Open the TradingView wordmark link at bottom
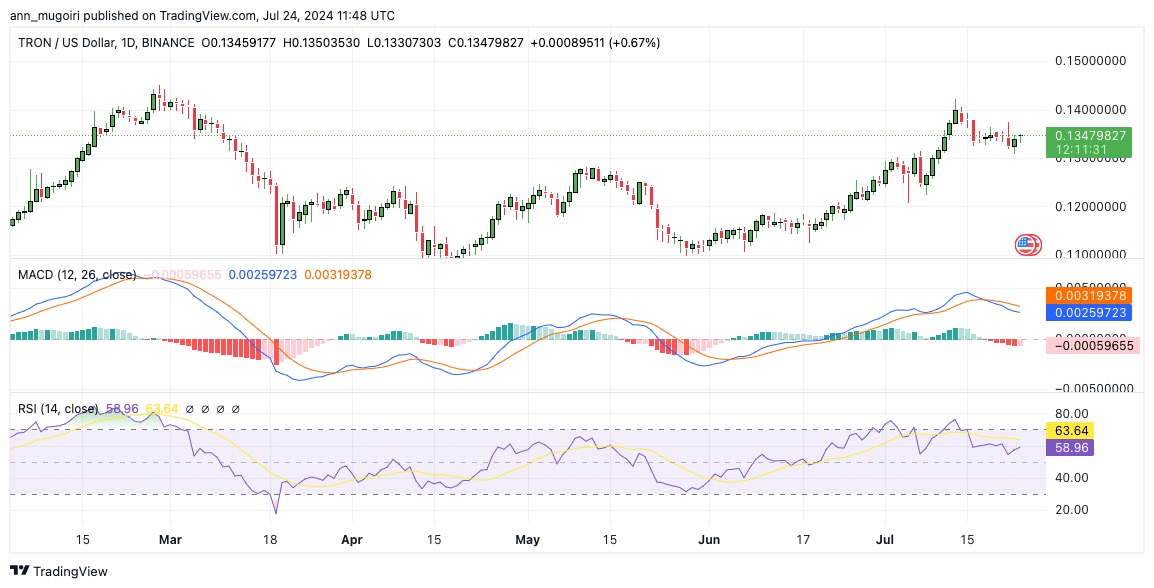This screenshot has height=588, width=1154. (x=71, y=571)
